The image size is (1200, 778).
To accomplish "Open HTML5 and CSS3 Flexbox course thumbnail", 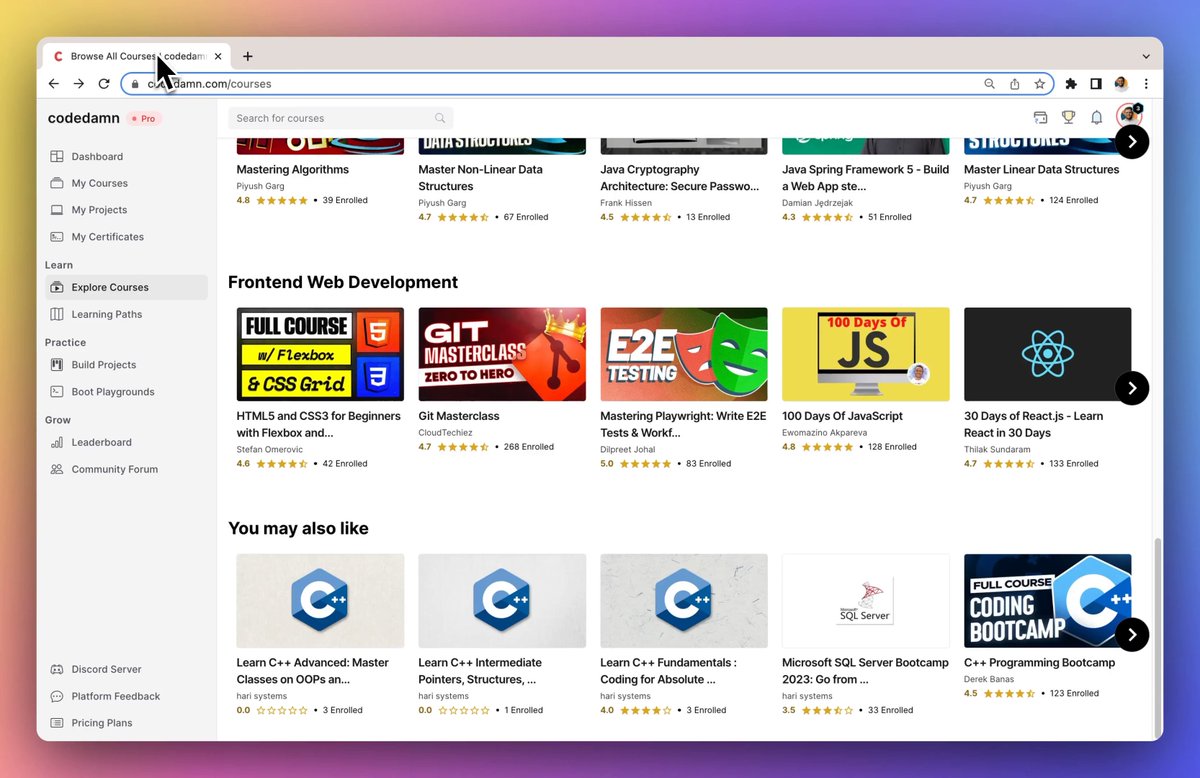I will [320, 354].
